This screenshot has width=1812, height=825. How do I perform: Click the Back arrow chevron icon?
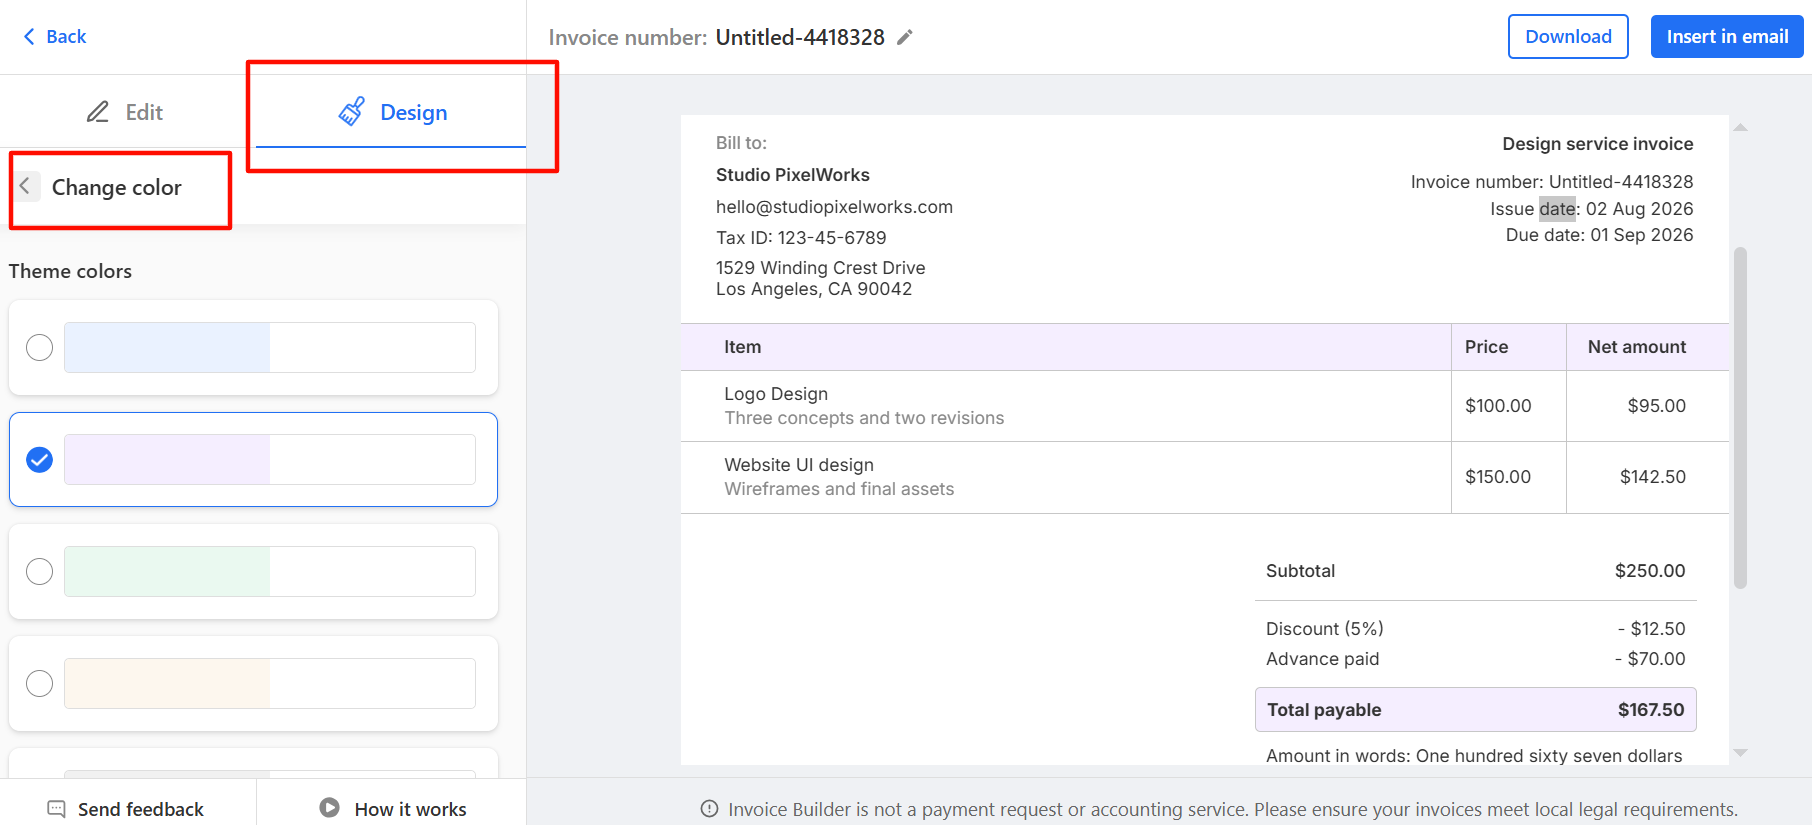[x=29, y=37]
